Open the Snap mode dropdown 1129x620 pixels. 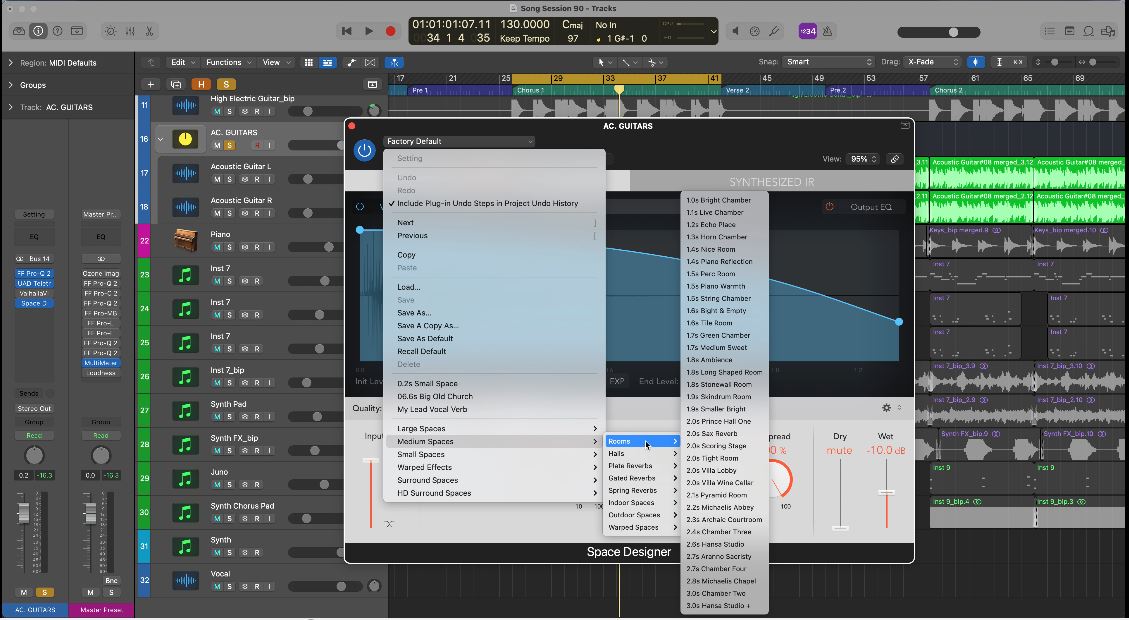(x=828, y=62)
